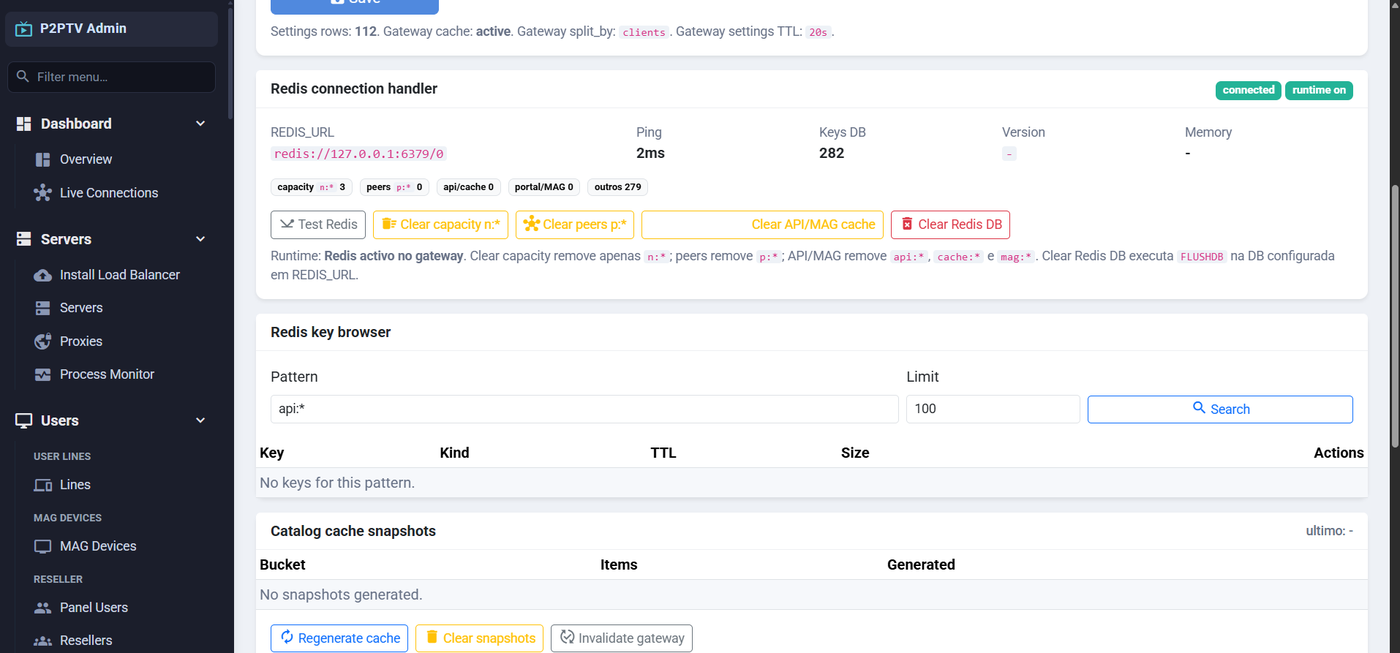Click the trash icon in Clear Redis DB
The image size is (1400, 653).
point(907,224)
